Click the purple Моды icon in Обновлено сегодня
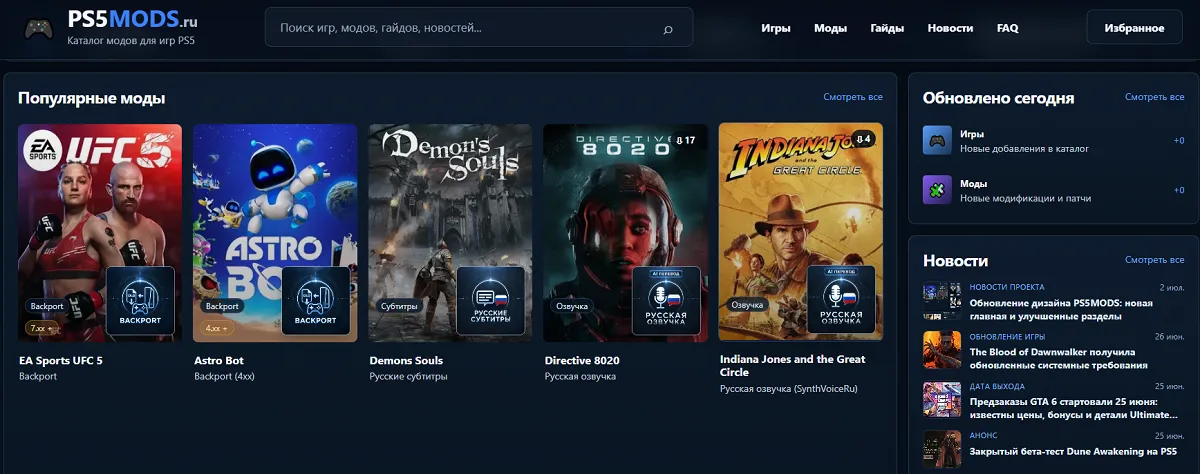Image resolution: width=1200 pixels, height=474 pixels. (937, 190)
